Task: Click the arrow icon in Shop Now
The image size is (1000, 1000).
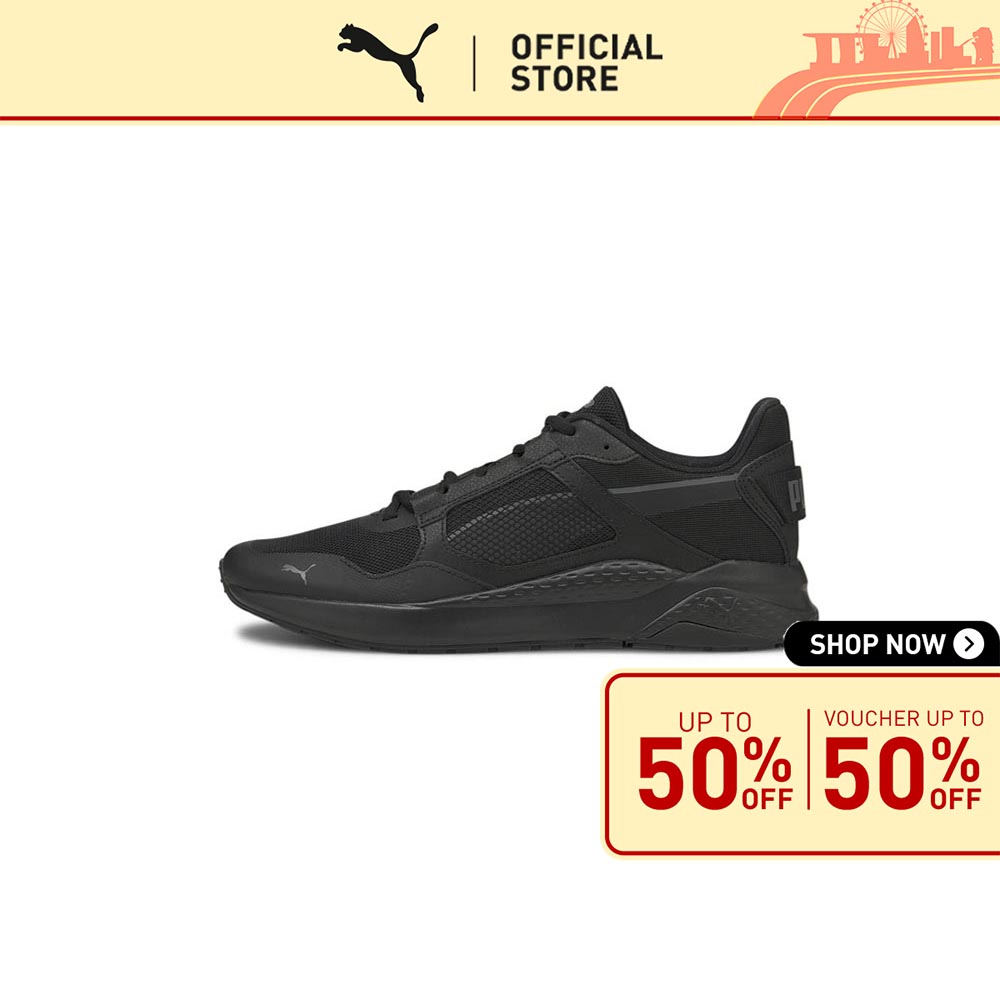Action: [x=968, y=644]
